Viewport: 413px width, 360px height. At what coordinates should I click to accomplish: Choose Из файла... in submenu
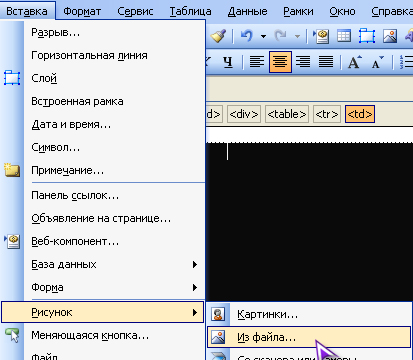(x=309, y=337)
